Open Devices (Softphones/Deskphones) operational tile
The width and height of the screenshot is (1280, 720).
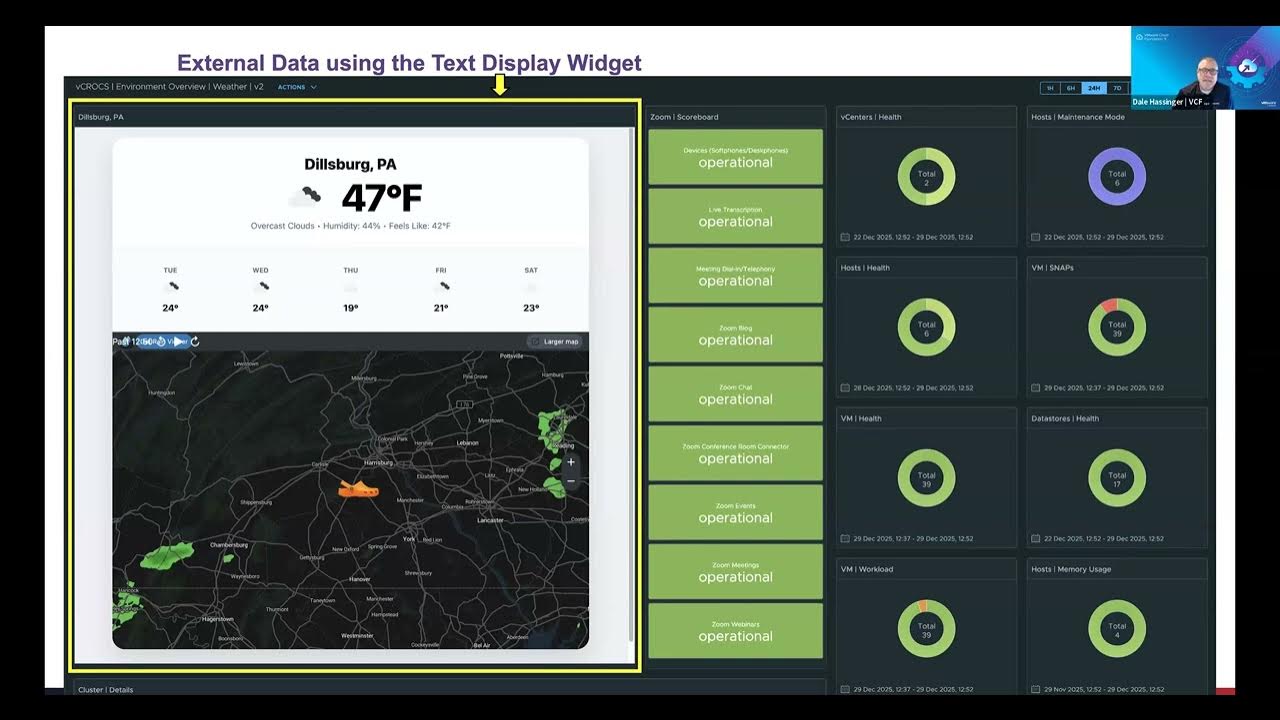(x=735, y=157)
